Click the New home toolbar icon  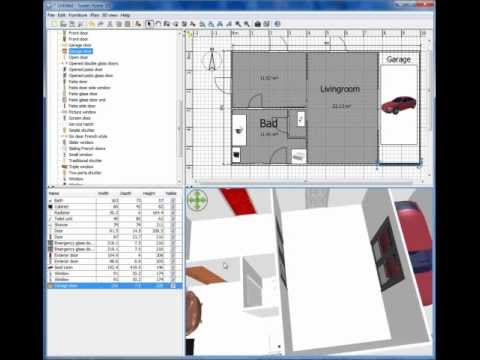tap(54, 24)
